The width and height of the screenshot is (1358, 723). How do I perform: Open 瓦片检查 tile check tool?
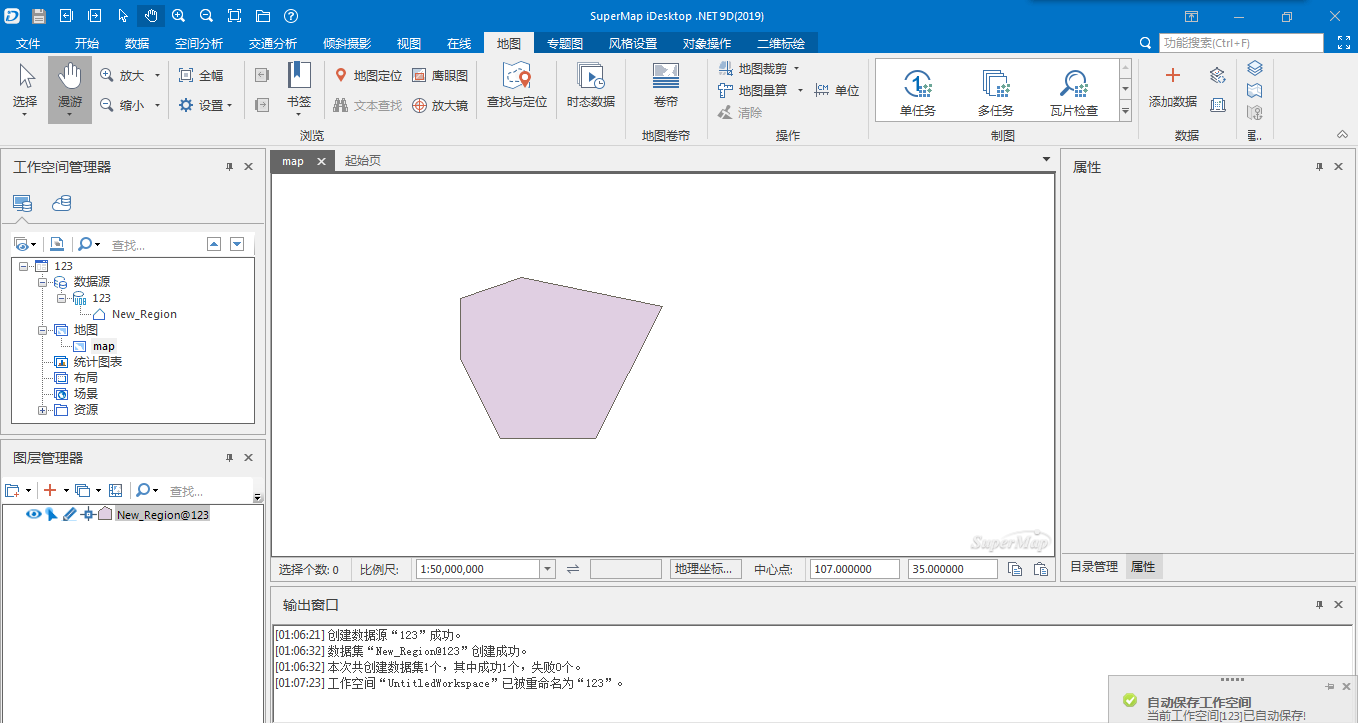[x=1074, y=92]
